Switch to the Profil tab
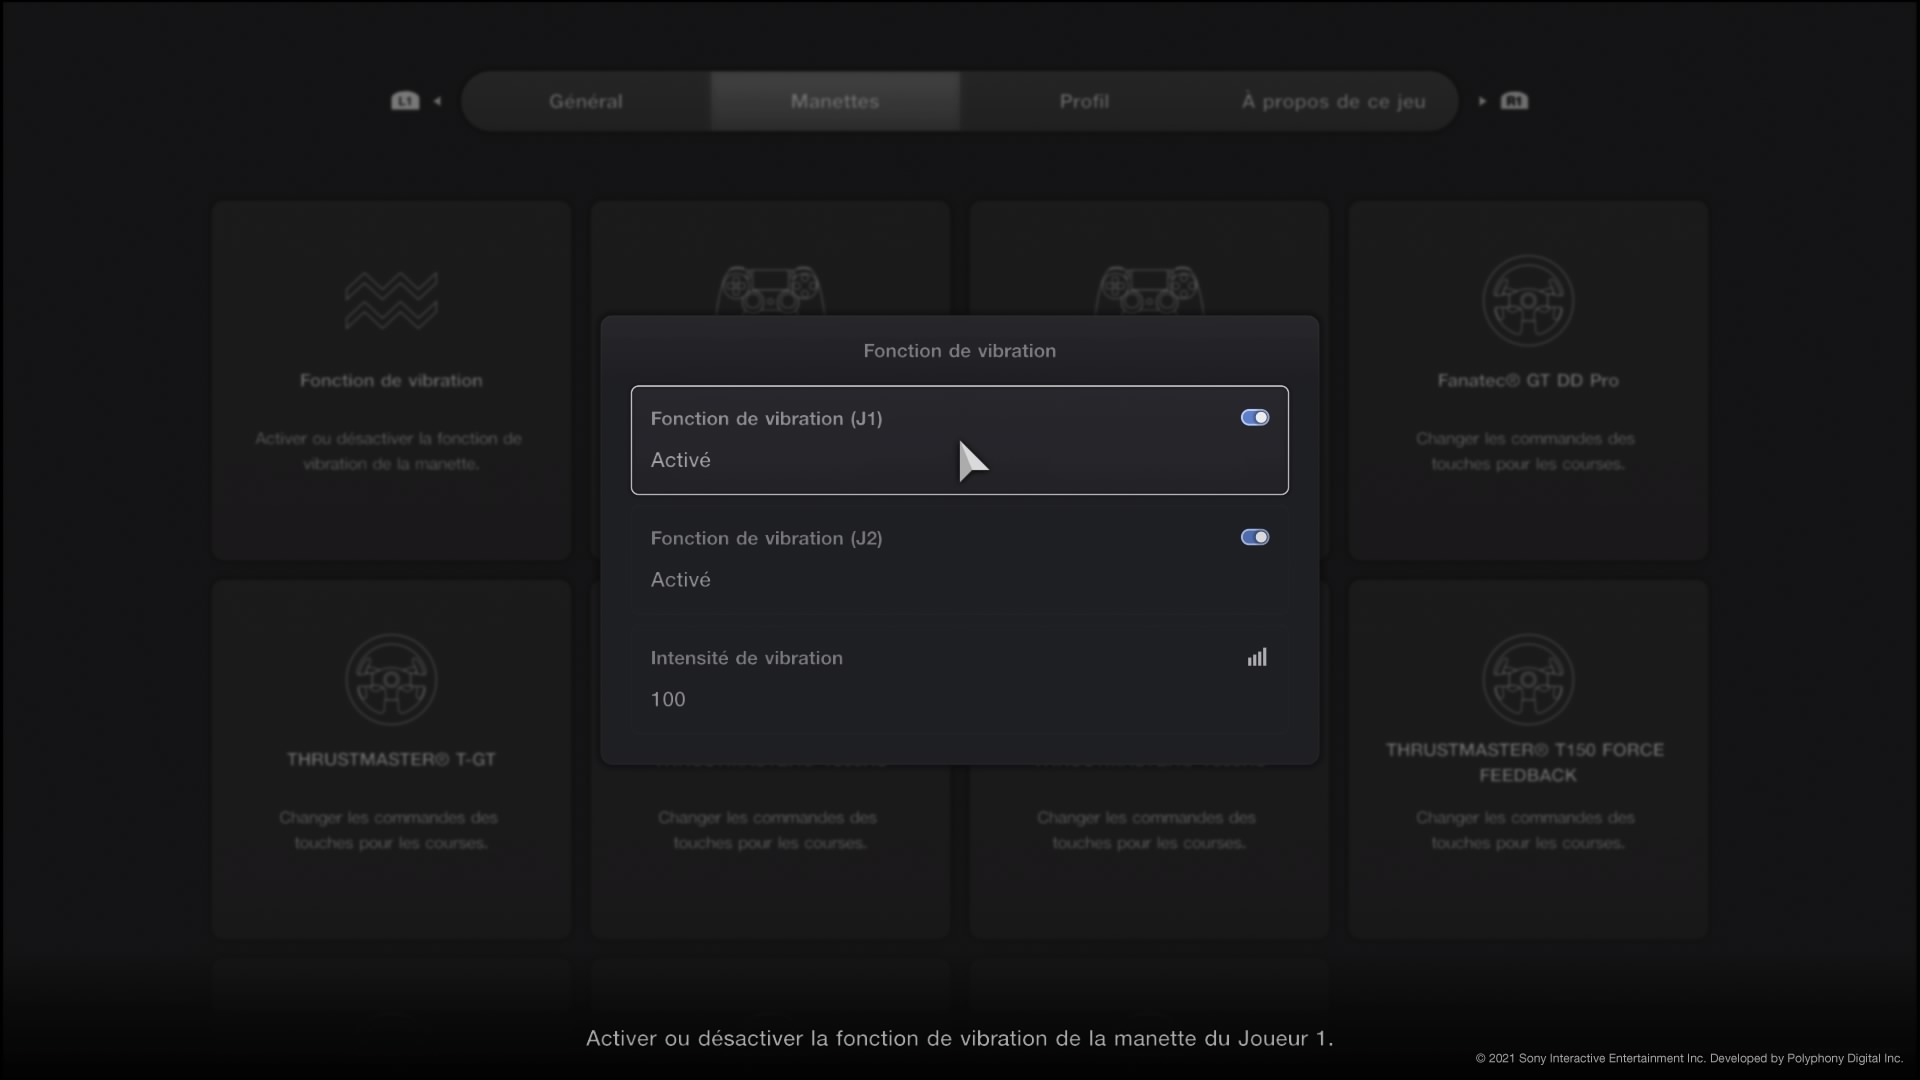 1083,101
